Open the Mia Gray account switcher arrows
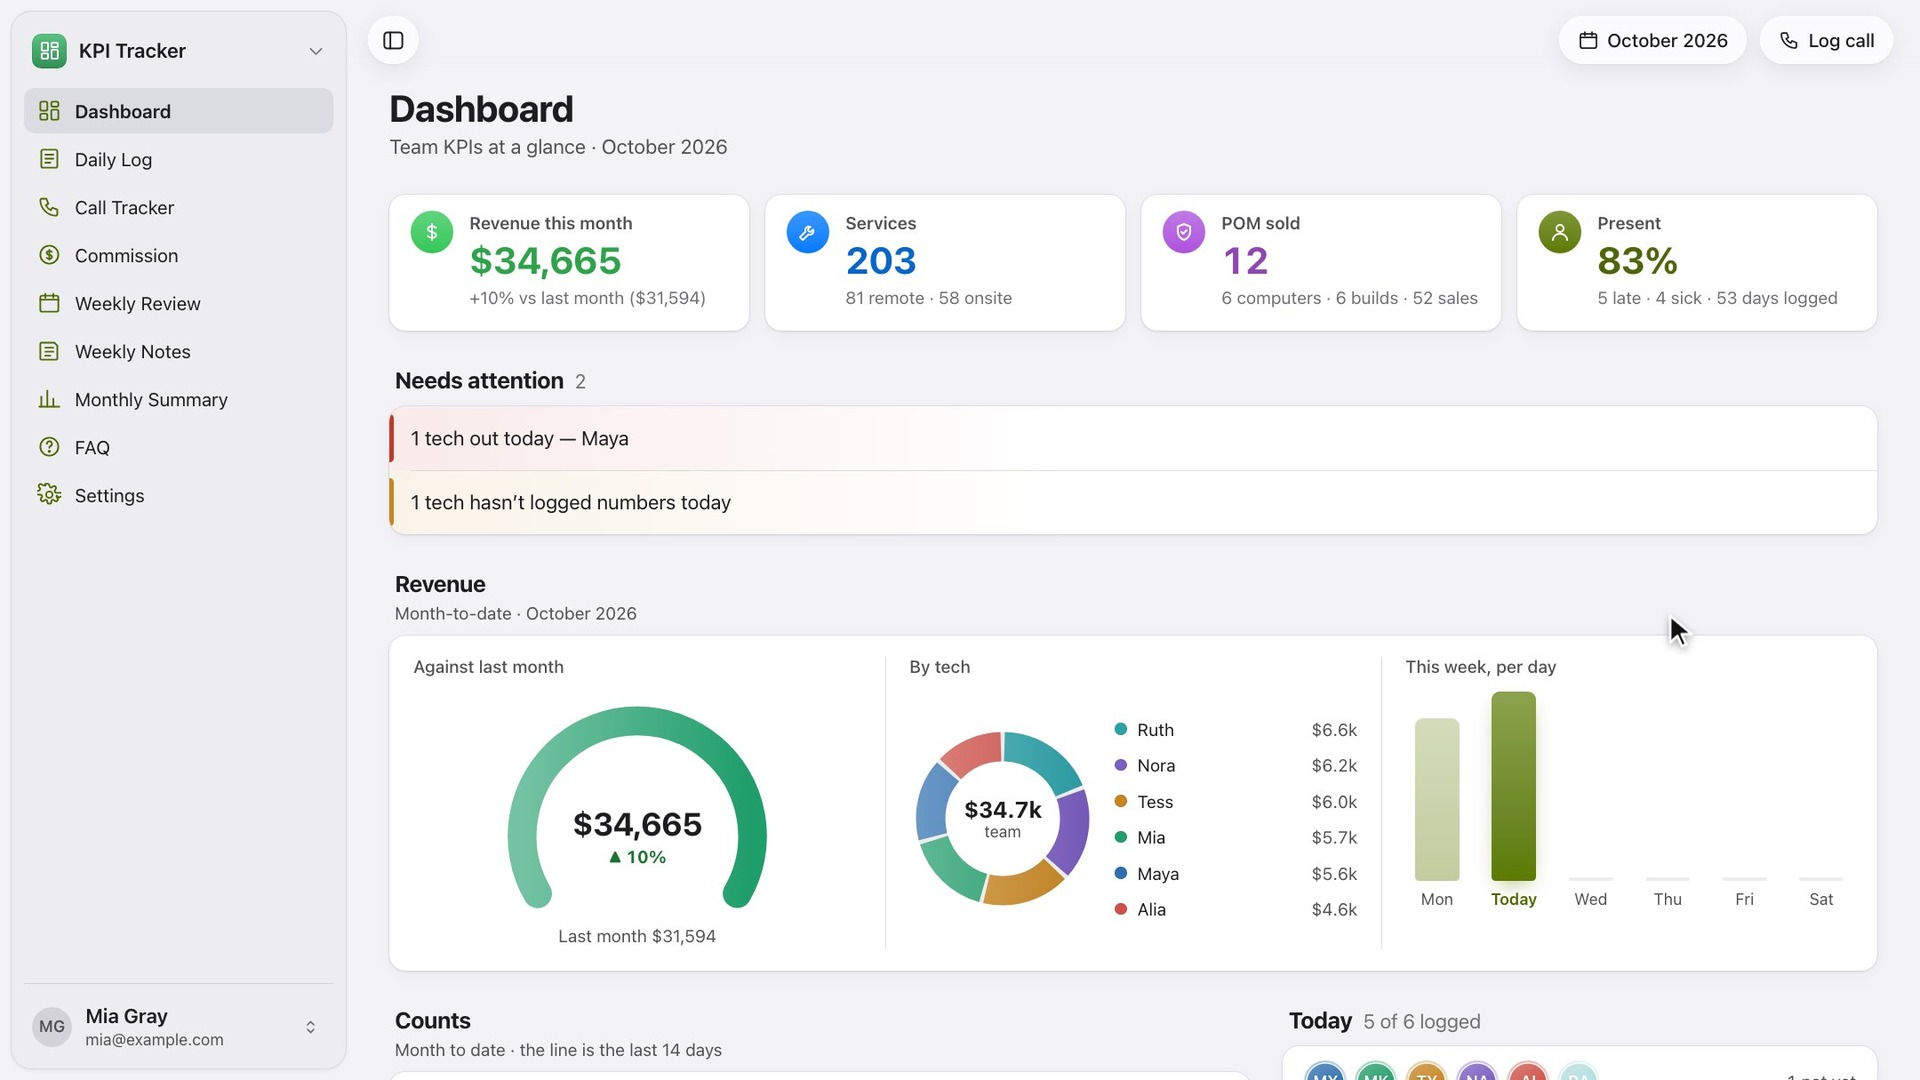This screenshot has width=1920, height=1080. [311, 1027]
